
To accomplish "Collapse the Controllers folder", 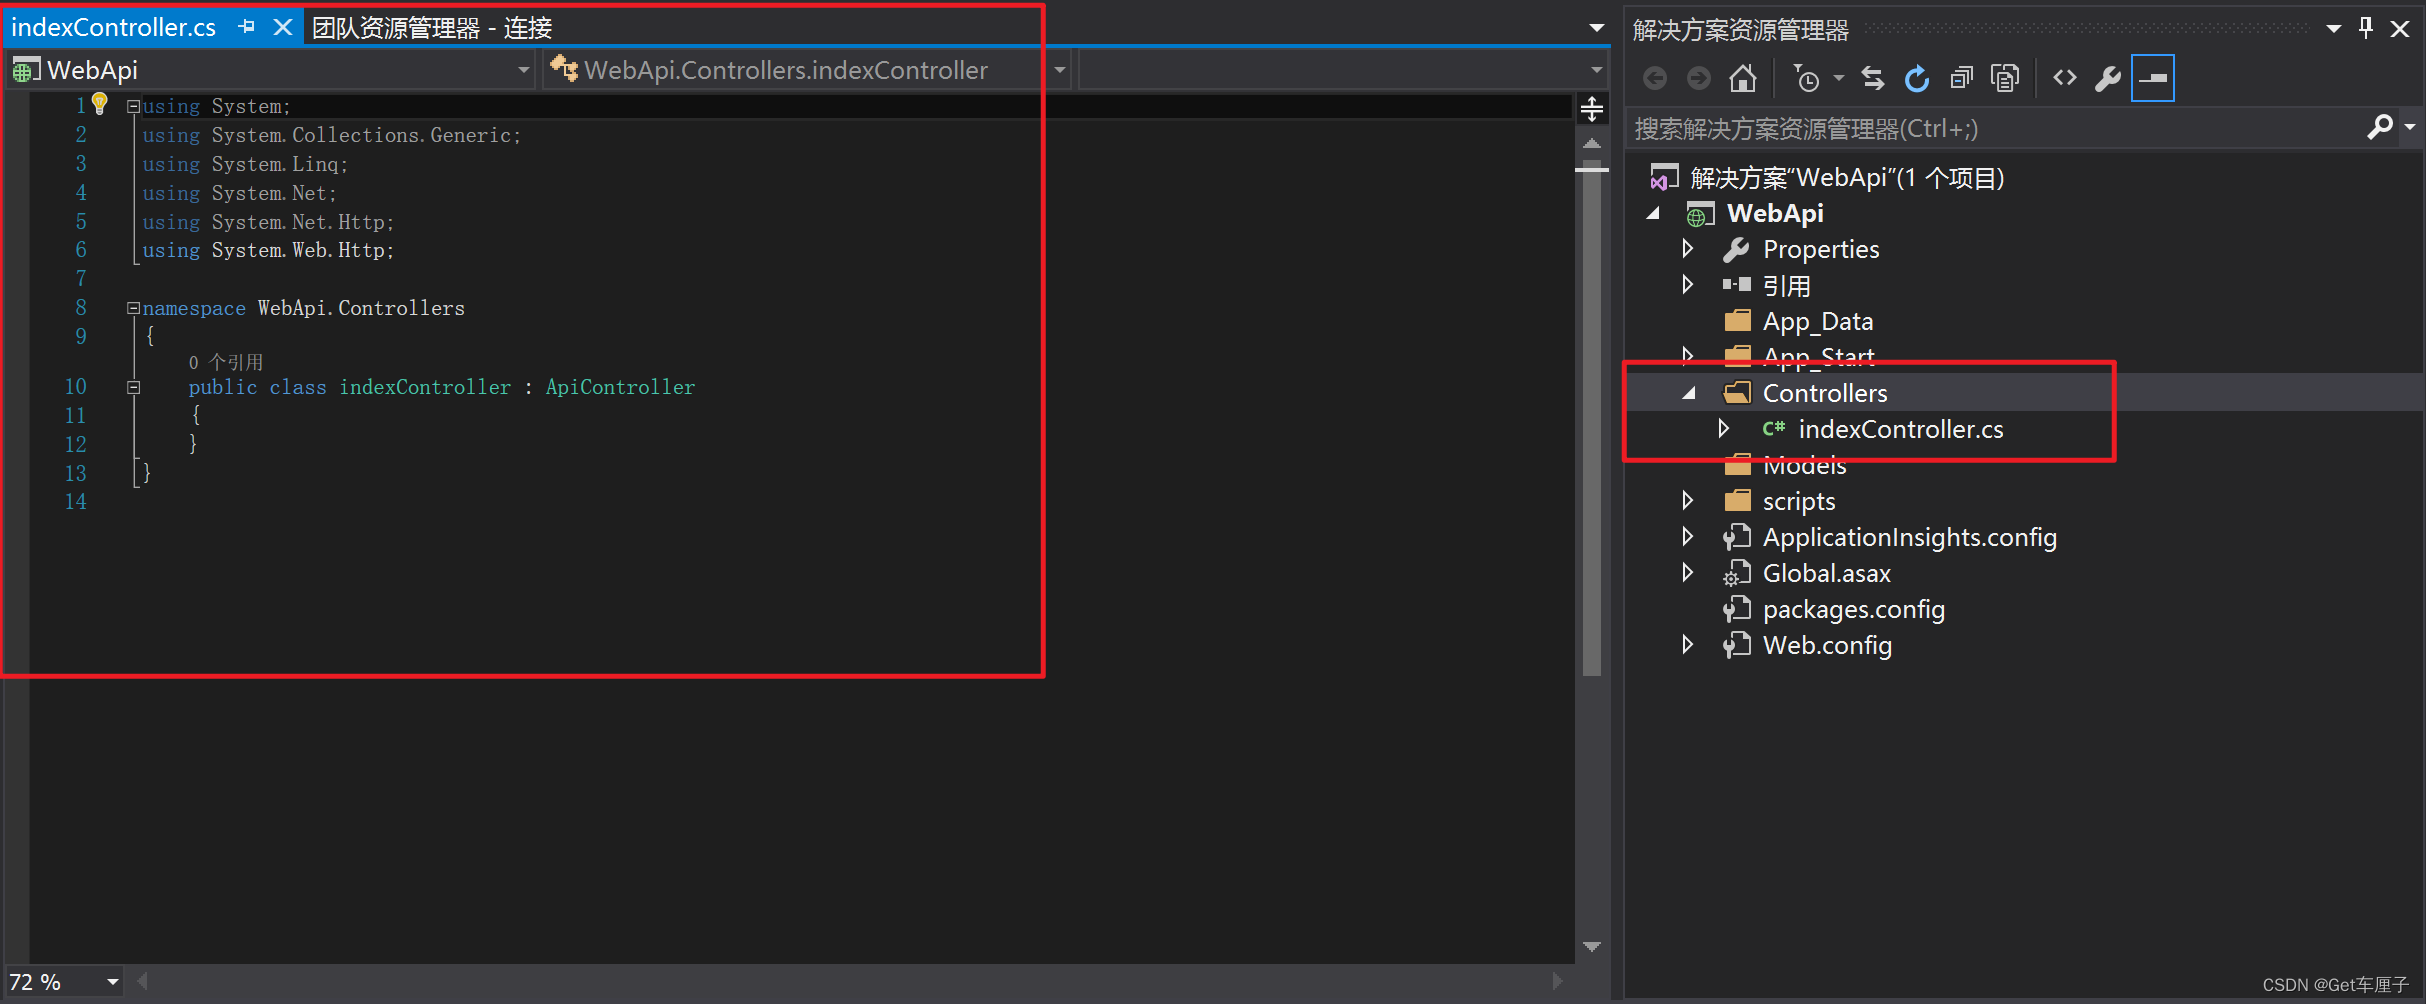I will [1689, 392].
